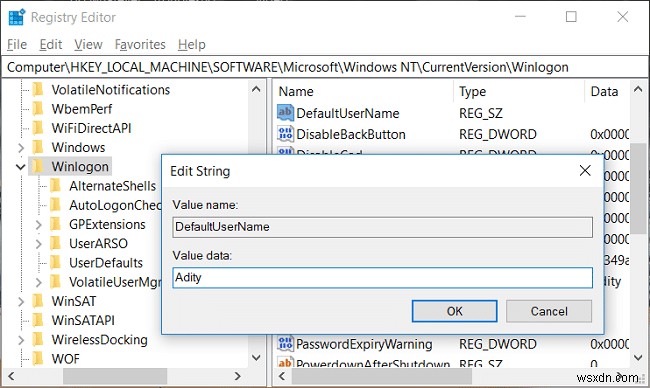
Task: Expand the GPExtensions subkey
Action: pyautogui.click(x=39, y=225)
